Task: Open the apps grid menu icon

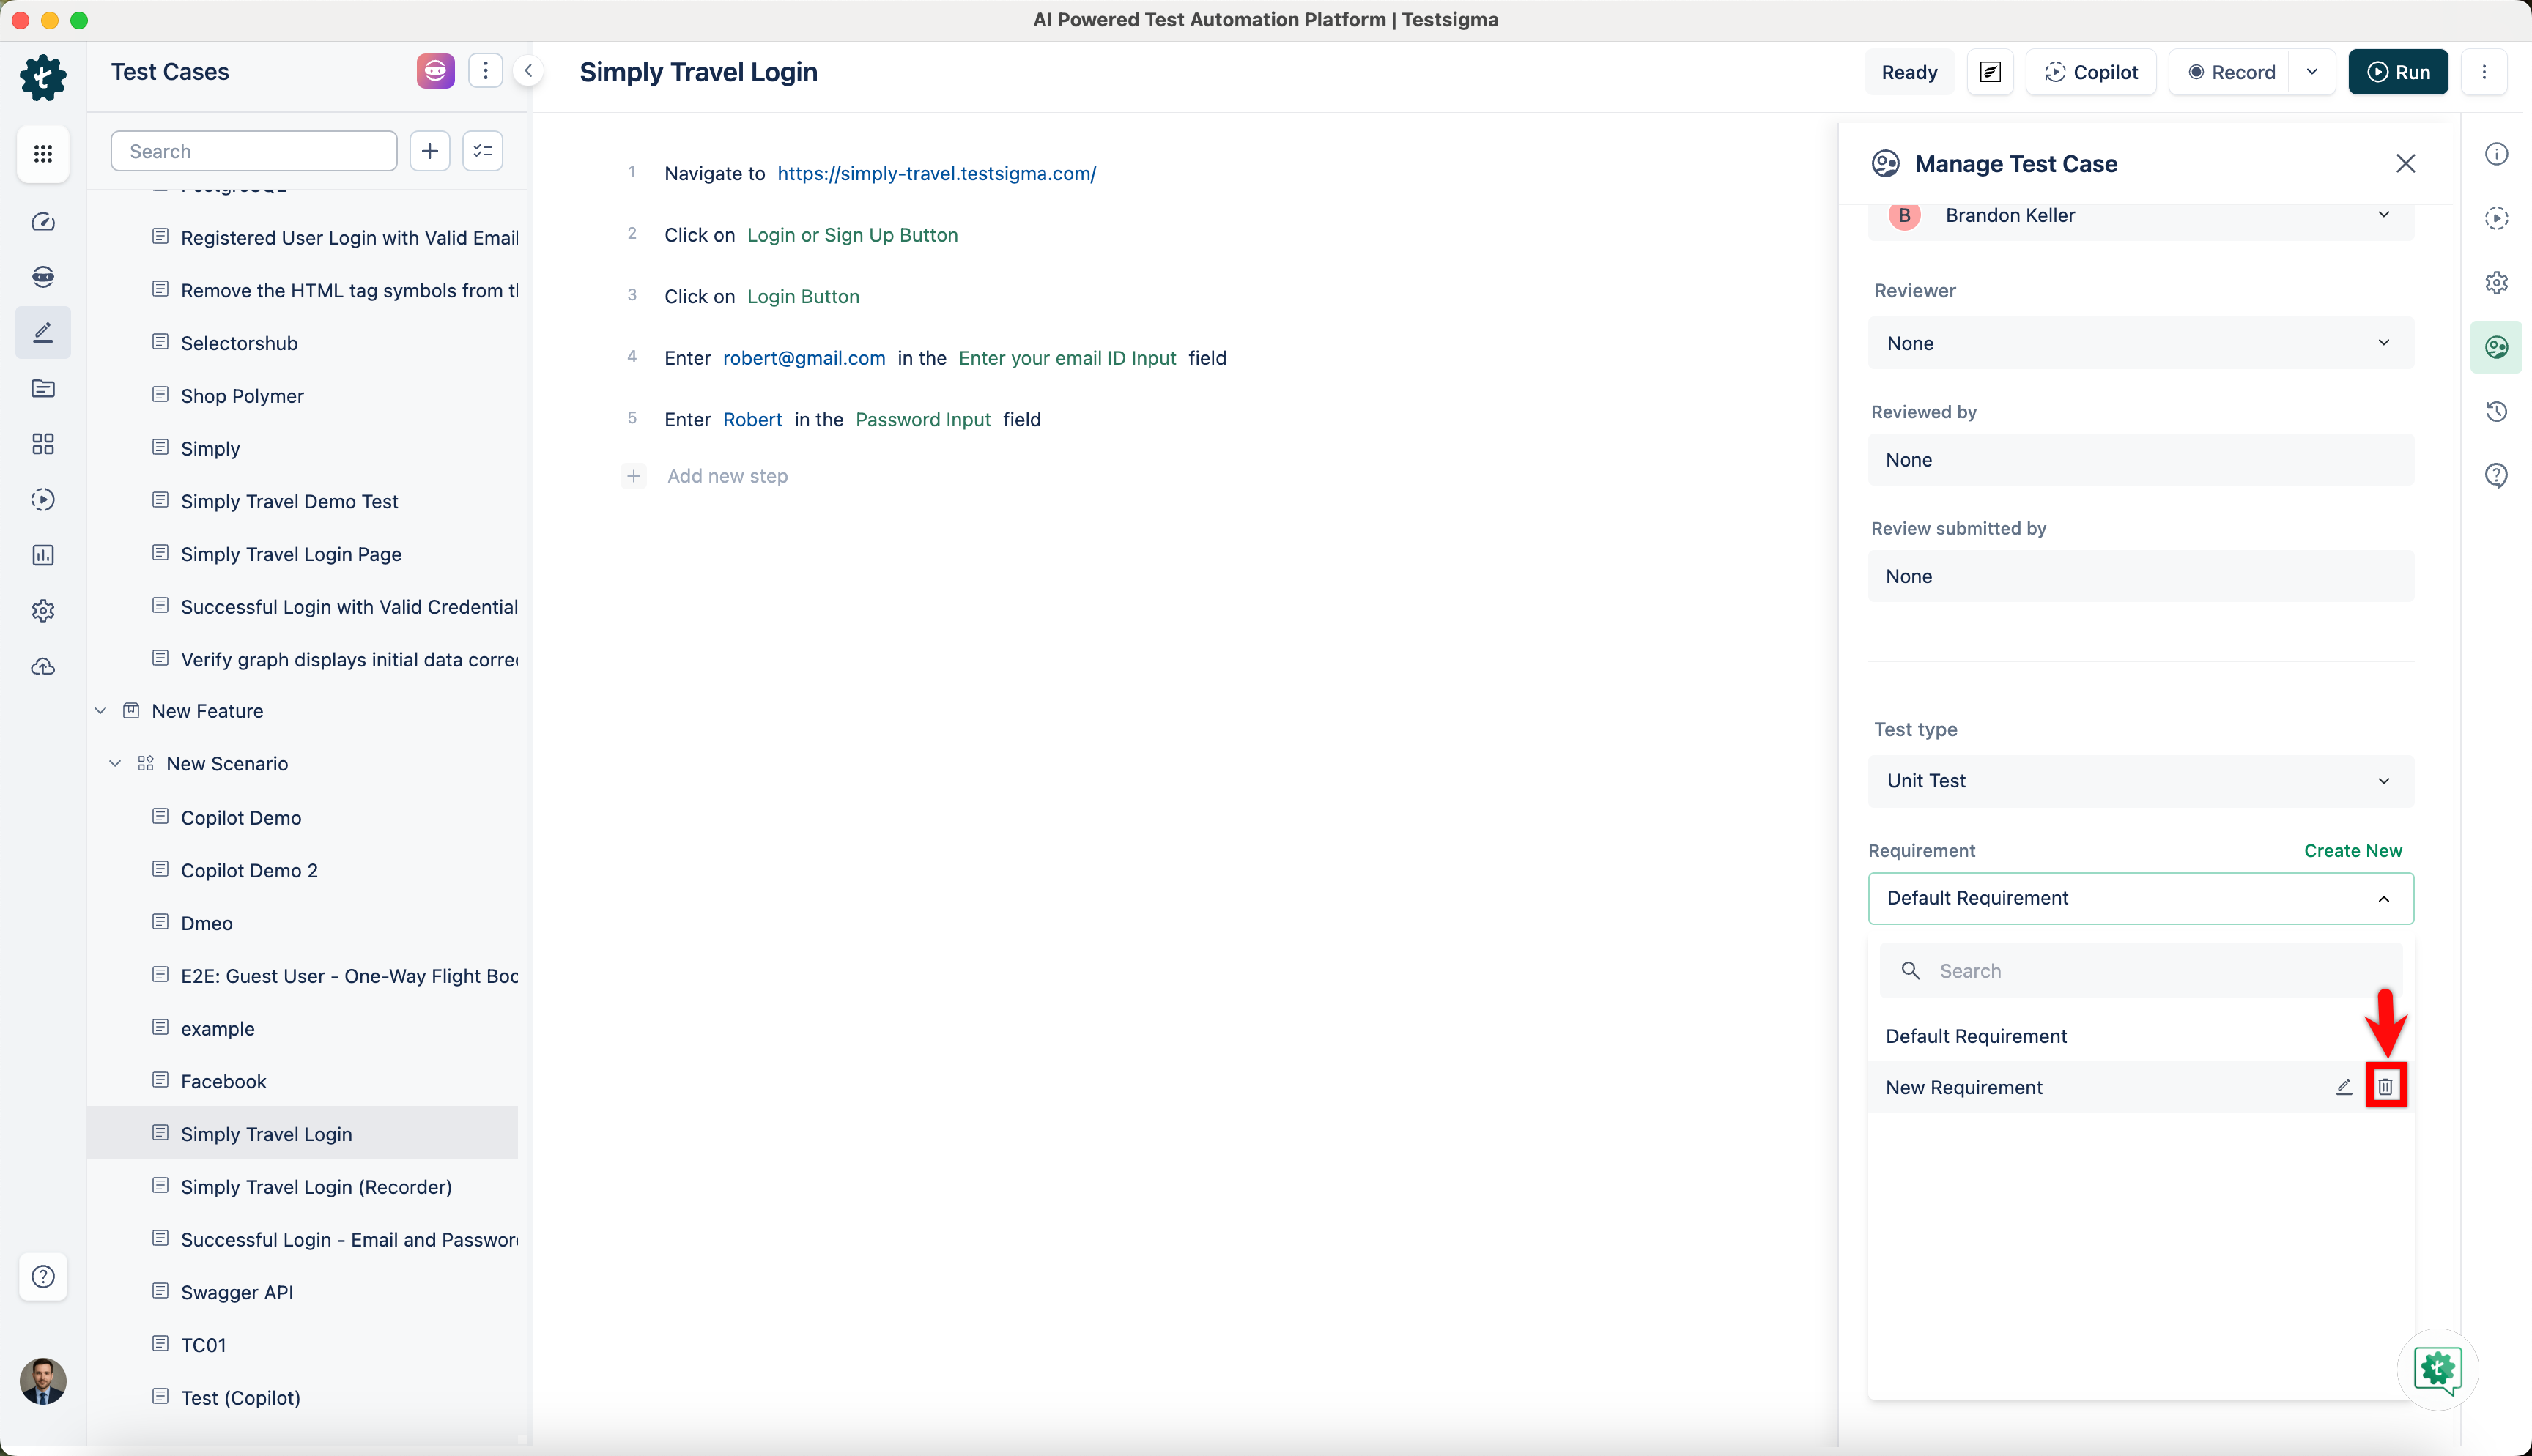Action: pos(43,153)
